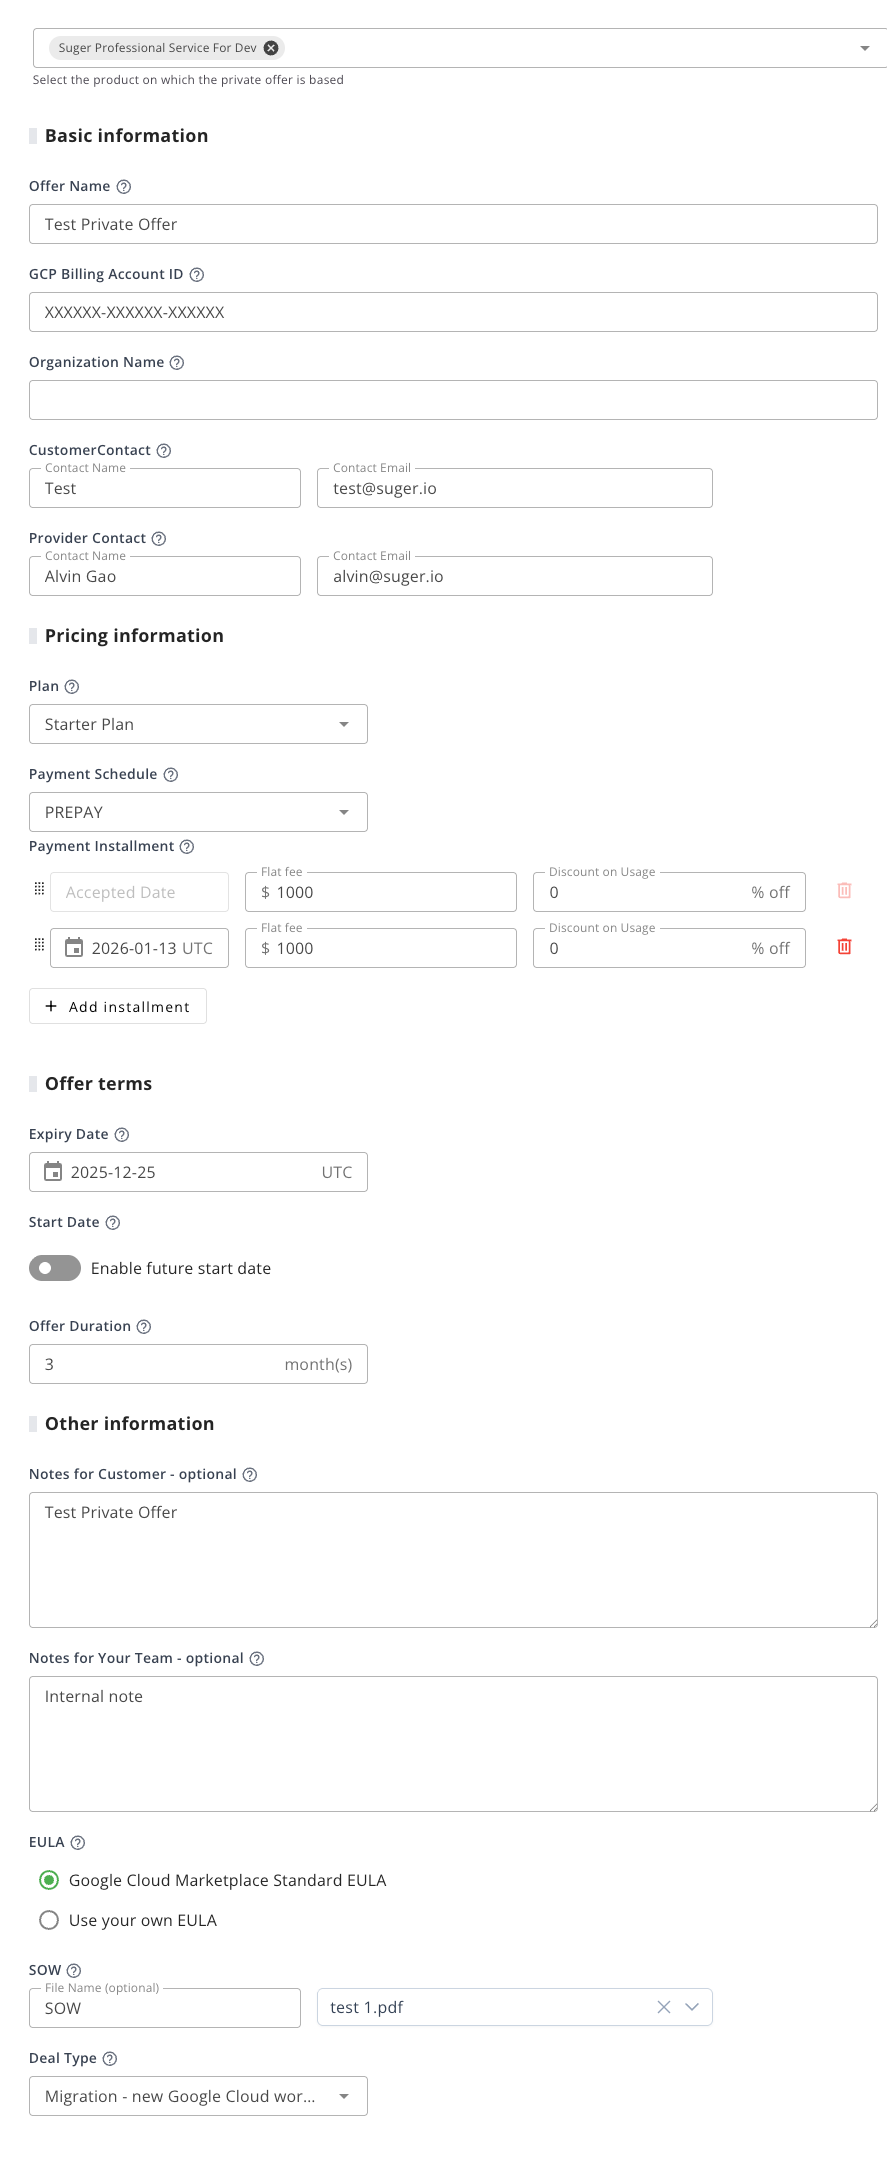
Task: Open the Starter Plan dropdown
Action: point(198,724)
